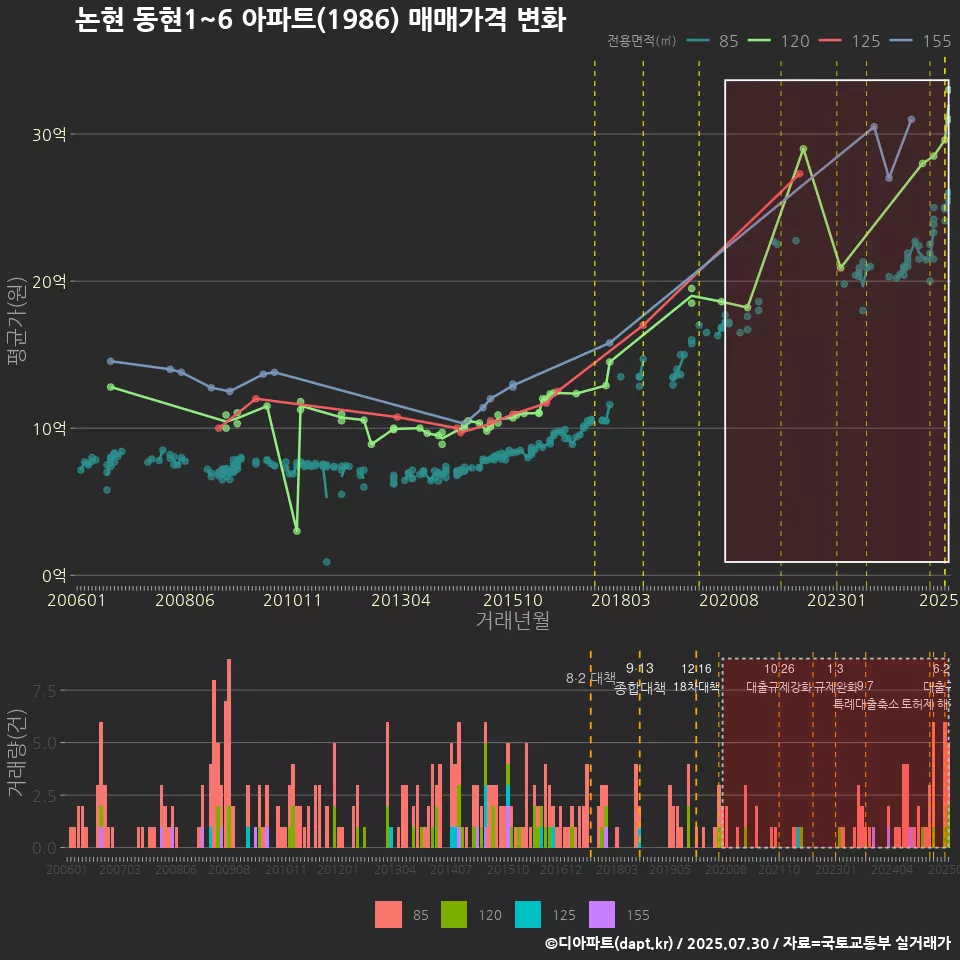Select the green 120 volume legend swatch
This screenshot has height=960, width=960.
tap(455, 914)
